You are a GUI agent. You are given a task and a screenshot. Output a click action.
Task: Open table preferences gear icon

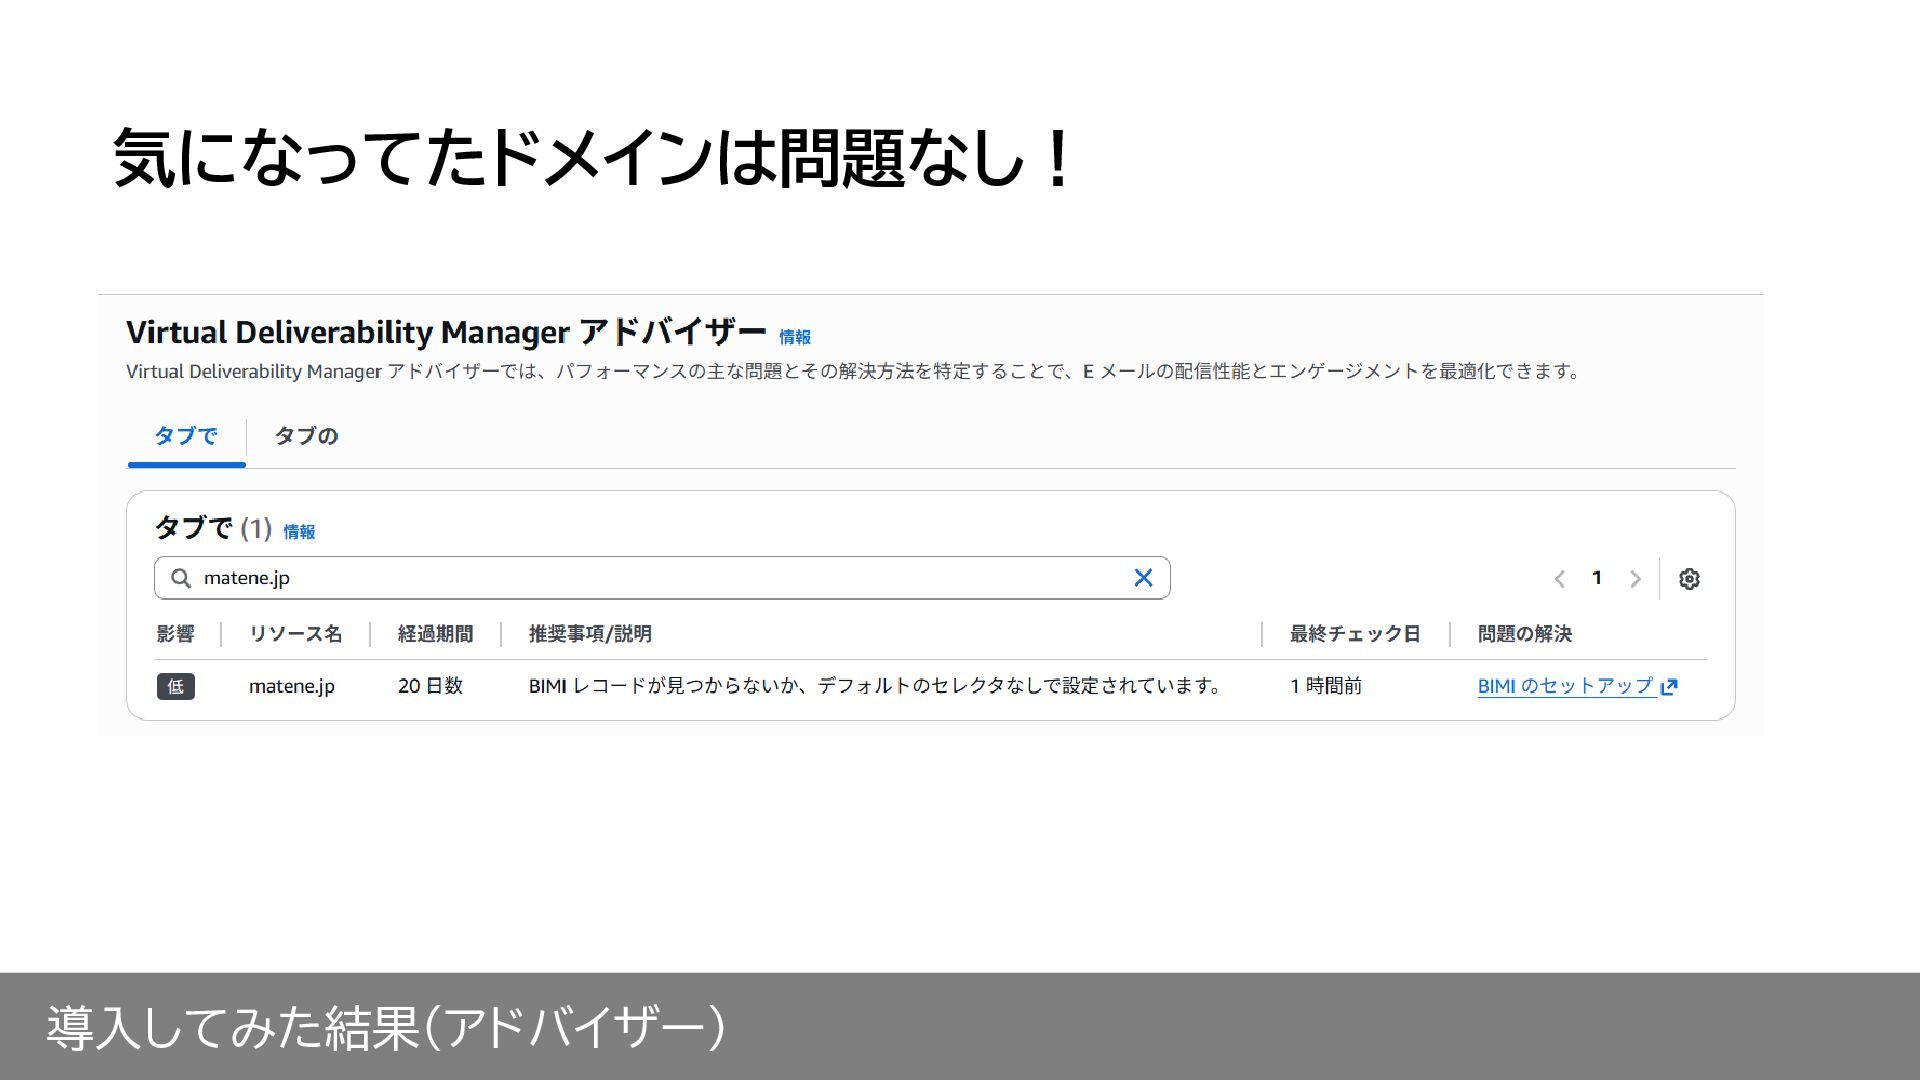pos(1689,579)
